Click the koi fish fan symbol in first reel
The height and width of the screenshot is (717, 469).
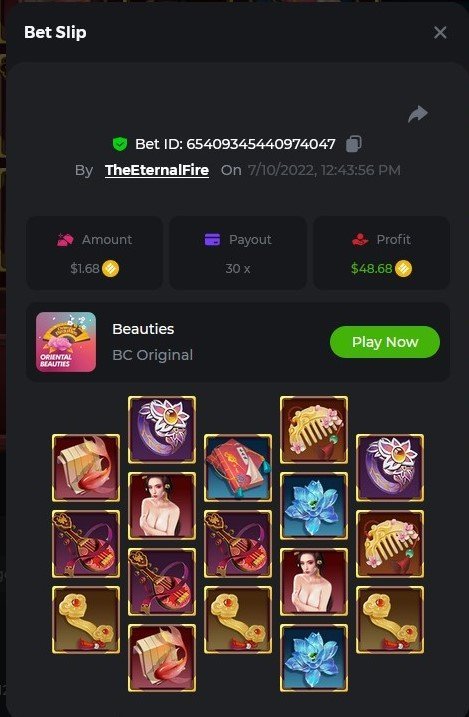[x=86, y=468]
